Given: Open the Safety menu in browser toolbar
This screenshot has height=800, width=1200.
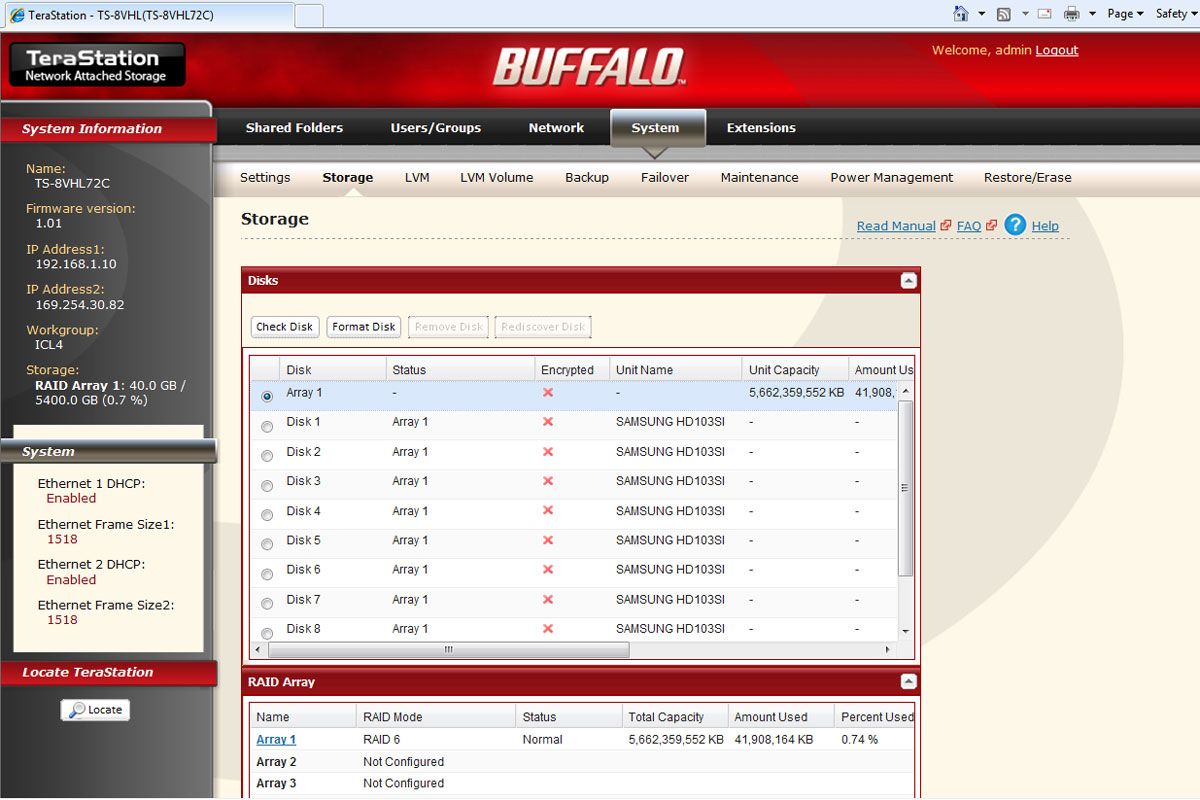Looking at the screenshot, I should point(1176,14).
